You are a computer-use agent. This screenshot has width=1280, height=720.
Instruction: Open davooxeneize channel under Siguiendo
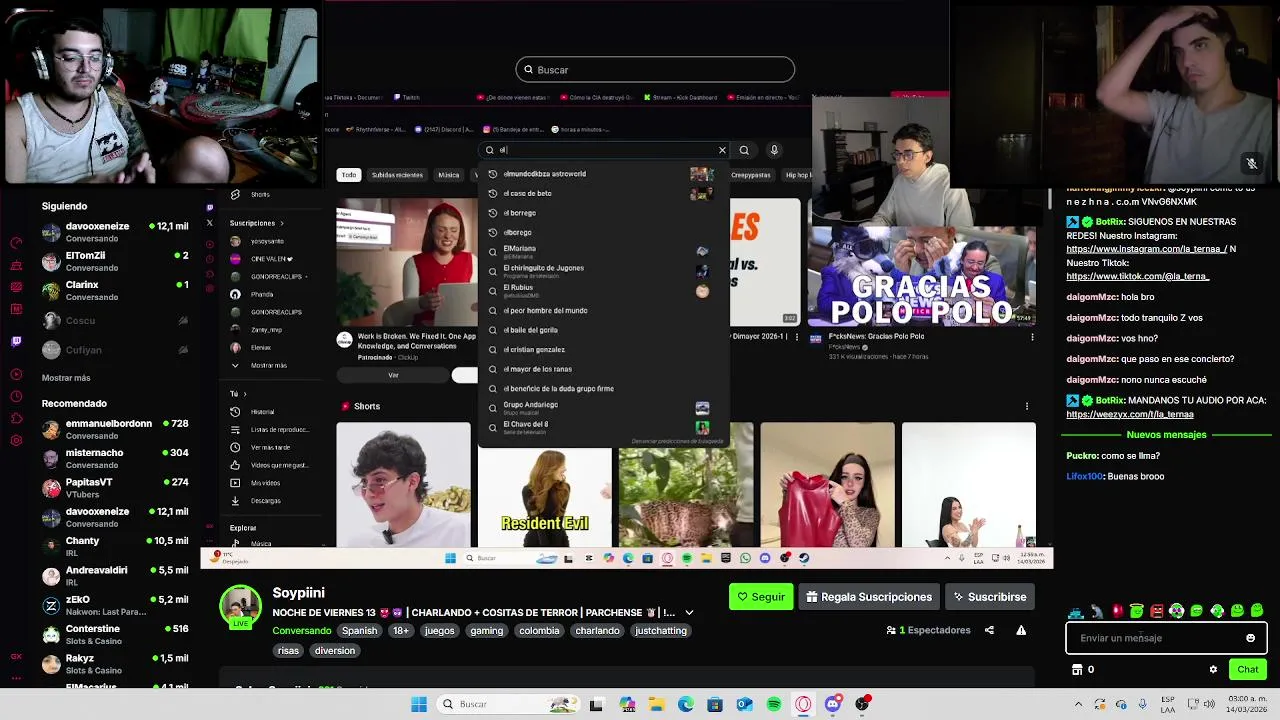(x=115, y=232)
